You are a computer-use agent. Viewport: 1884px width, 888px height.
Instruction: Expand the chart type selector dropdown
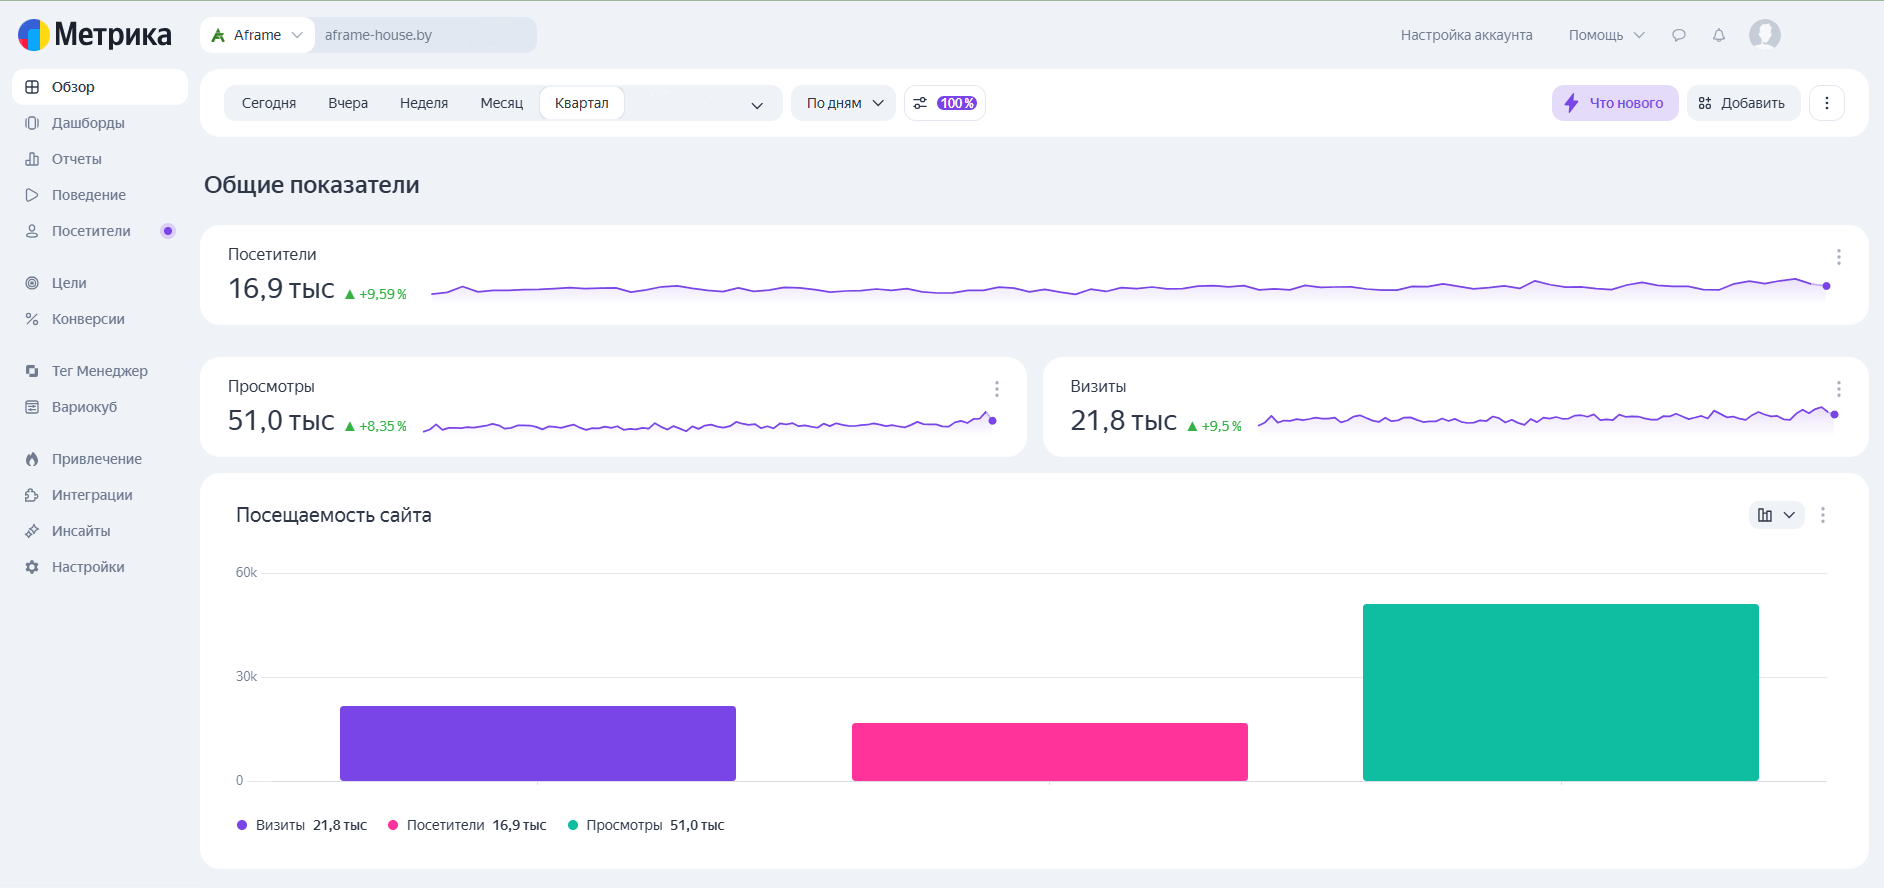[1776, 515]
